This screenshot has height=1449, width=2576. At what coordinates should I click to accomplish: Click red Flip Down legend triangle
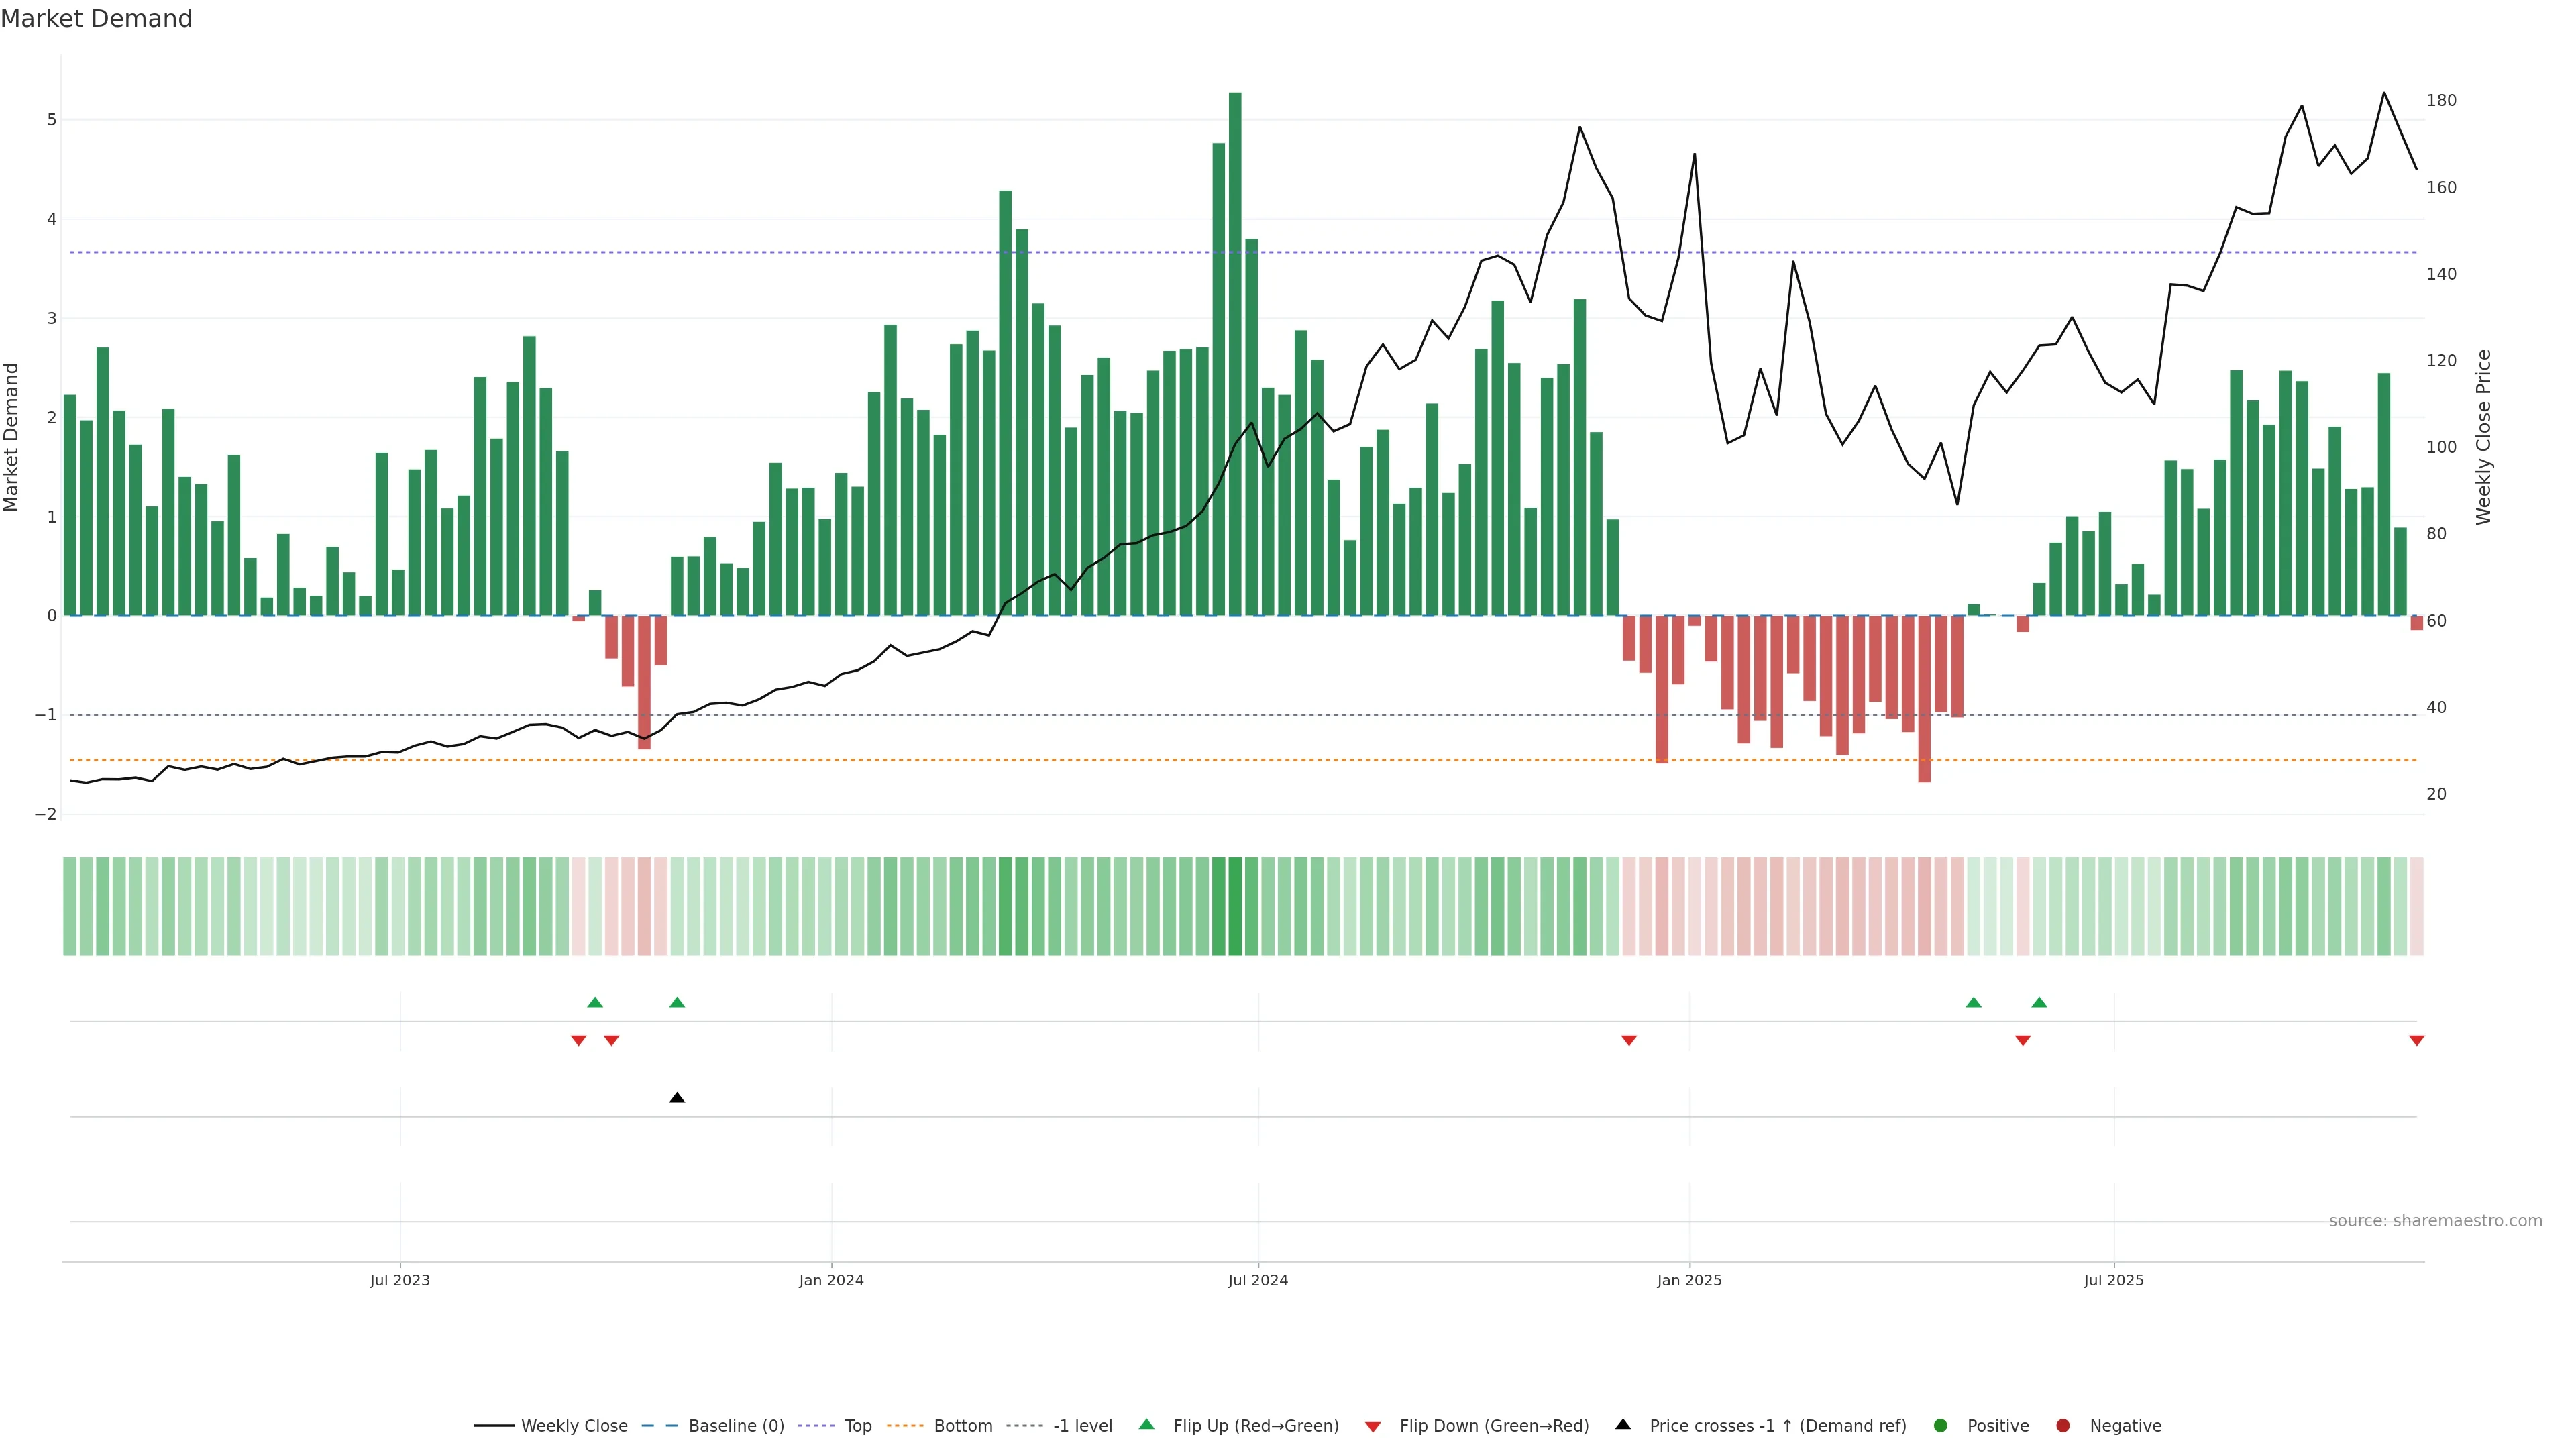[x=1373, y=1427]
